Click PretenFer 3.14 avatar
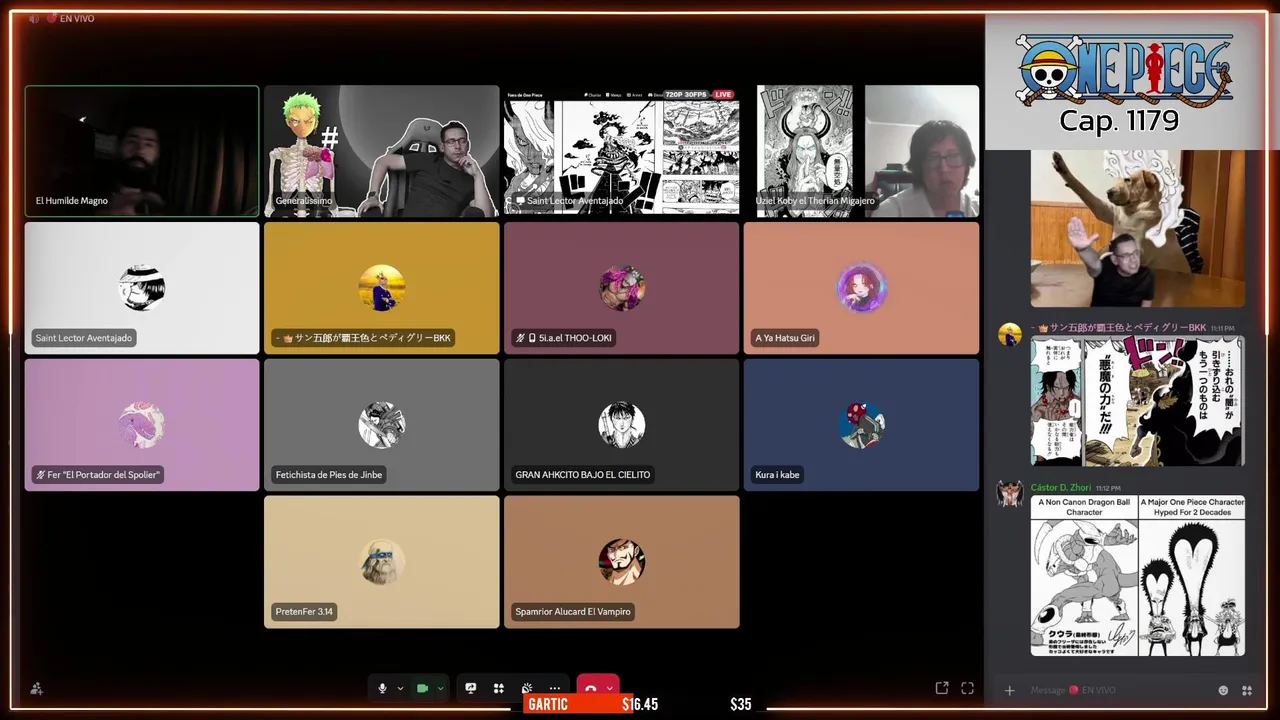This screenshot has height=720, width=1280. point(382,562)
